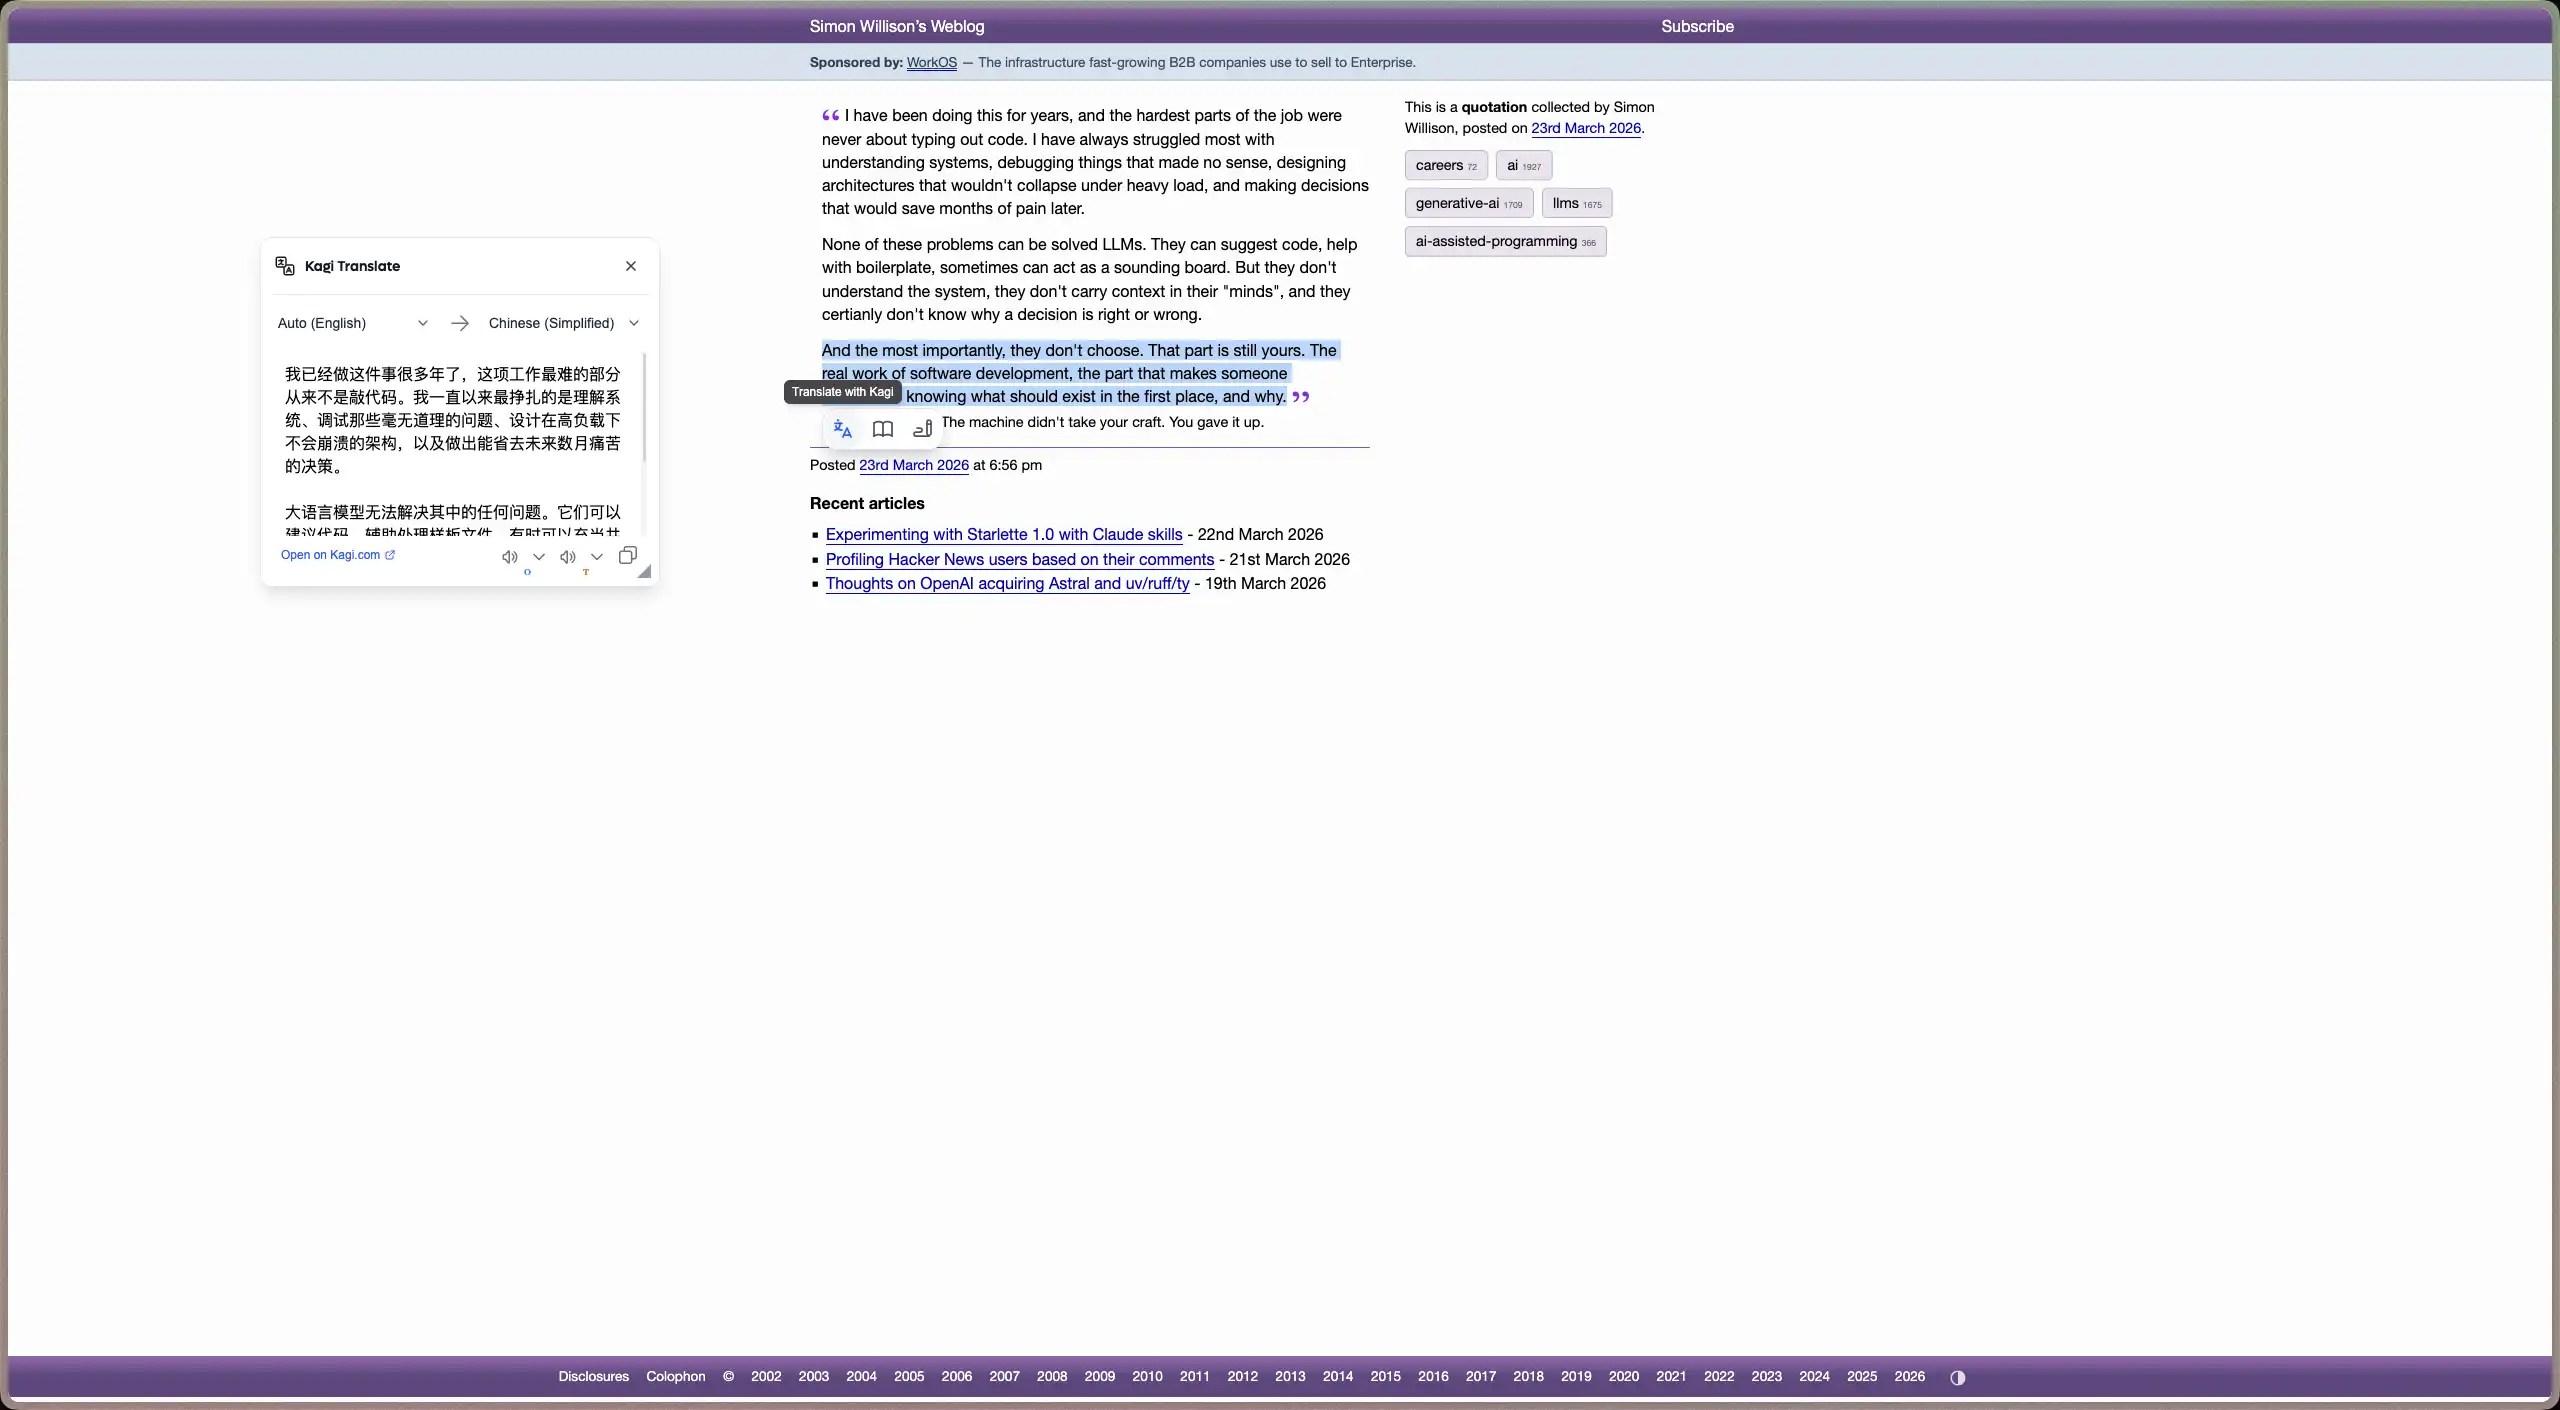Click the translation panel resize handle corner

(x=645, y=572)
